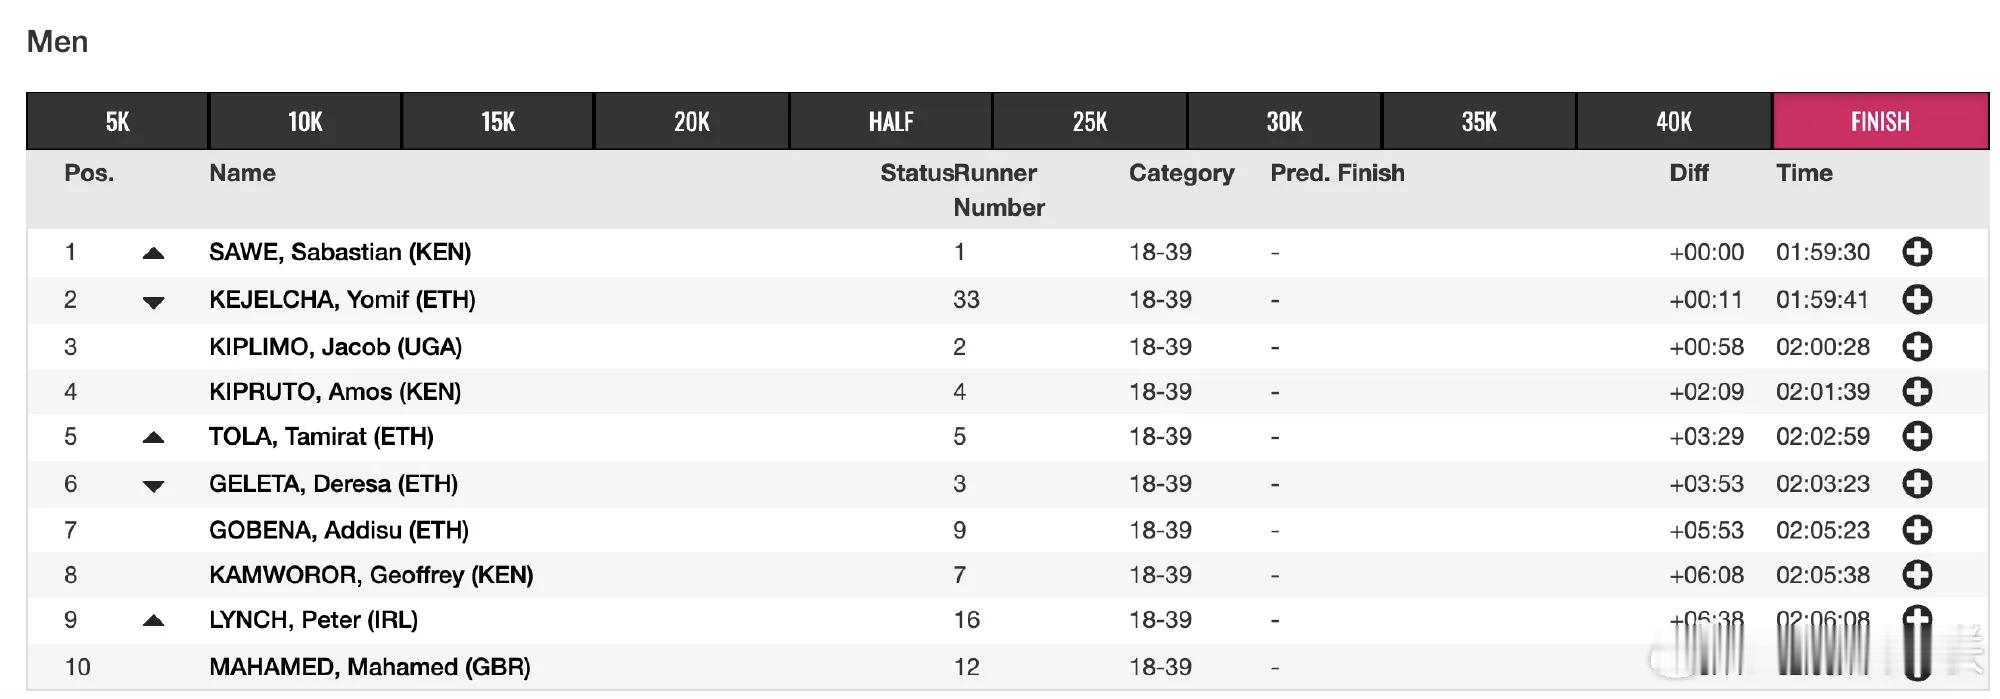The width and height of the screenshot is (2000, 699).
Task: Open the 30K split tab
Action: click(1284, 121)
